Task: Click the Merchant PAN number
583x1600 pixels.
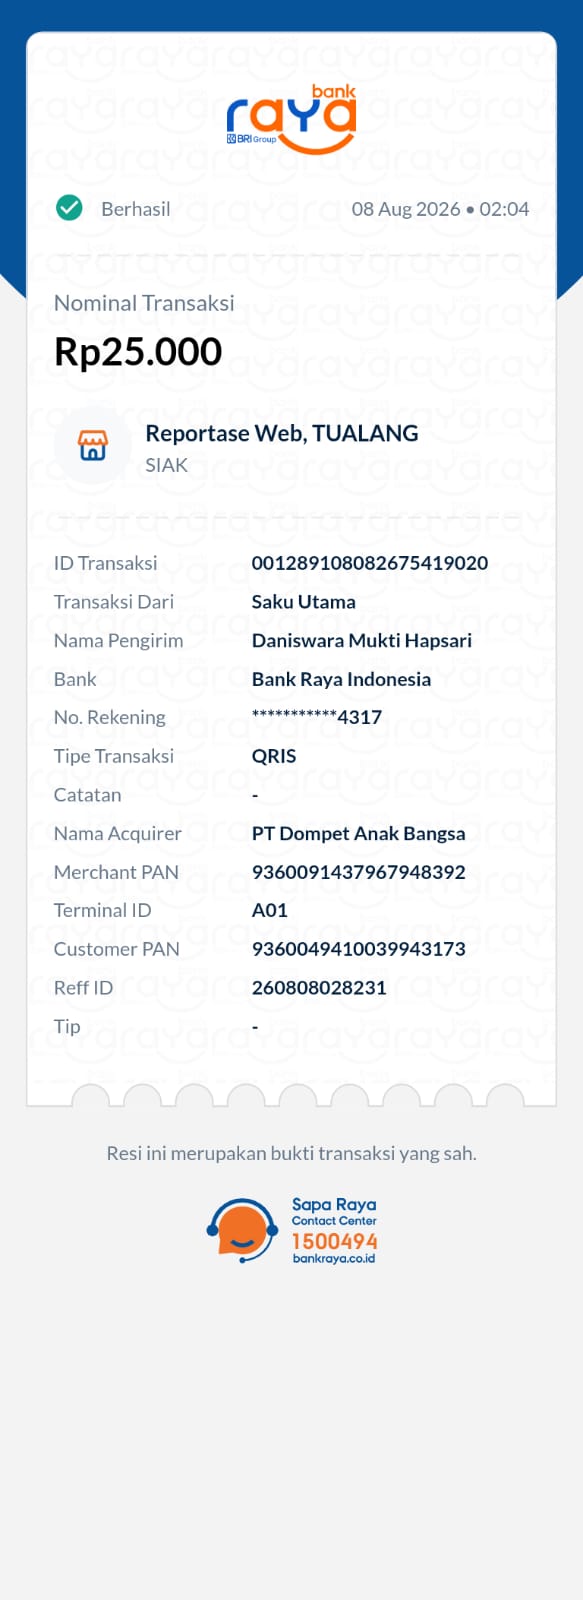Action: [x=359, y=872]
